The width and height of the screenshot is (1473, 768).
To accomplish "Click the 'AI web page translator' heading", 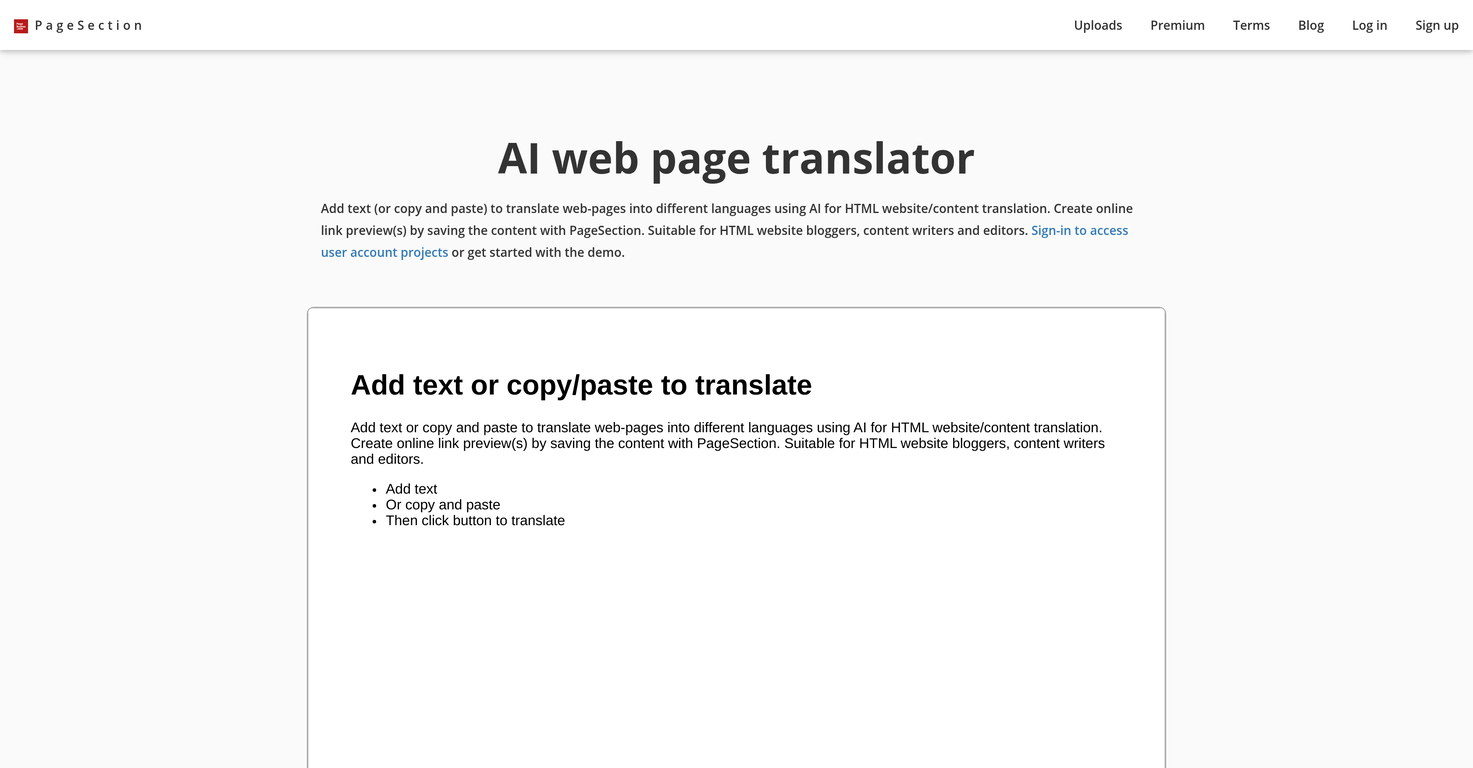I will [x=736, y=157].
